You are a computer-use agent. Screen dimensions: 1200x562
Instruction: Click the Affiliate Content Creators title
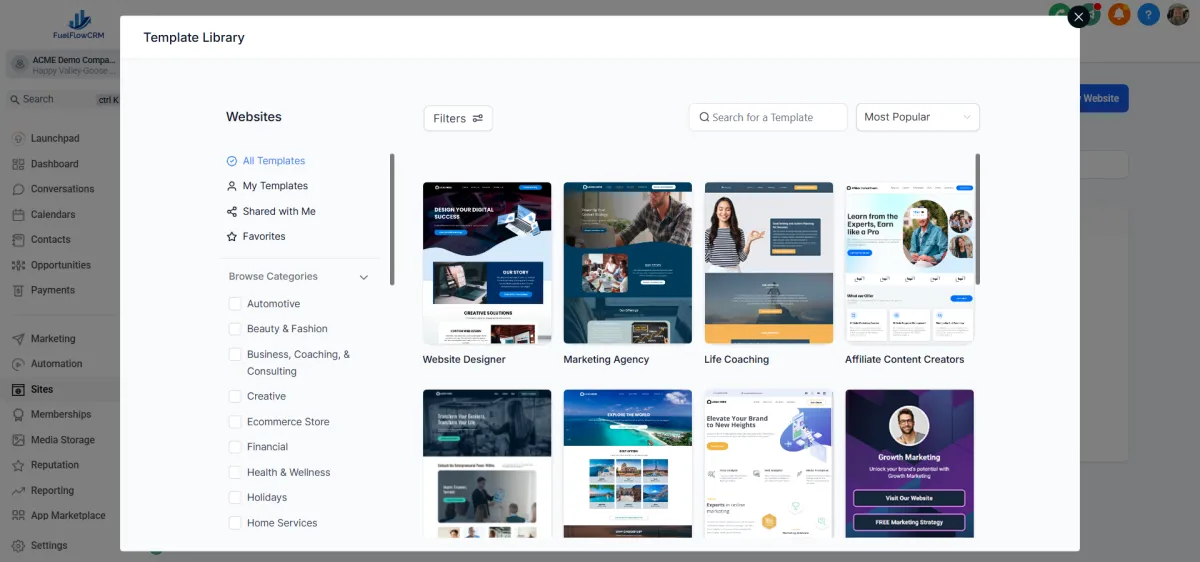[905, 360]
